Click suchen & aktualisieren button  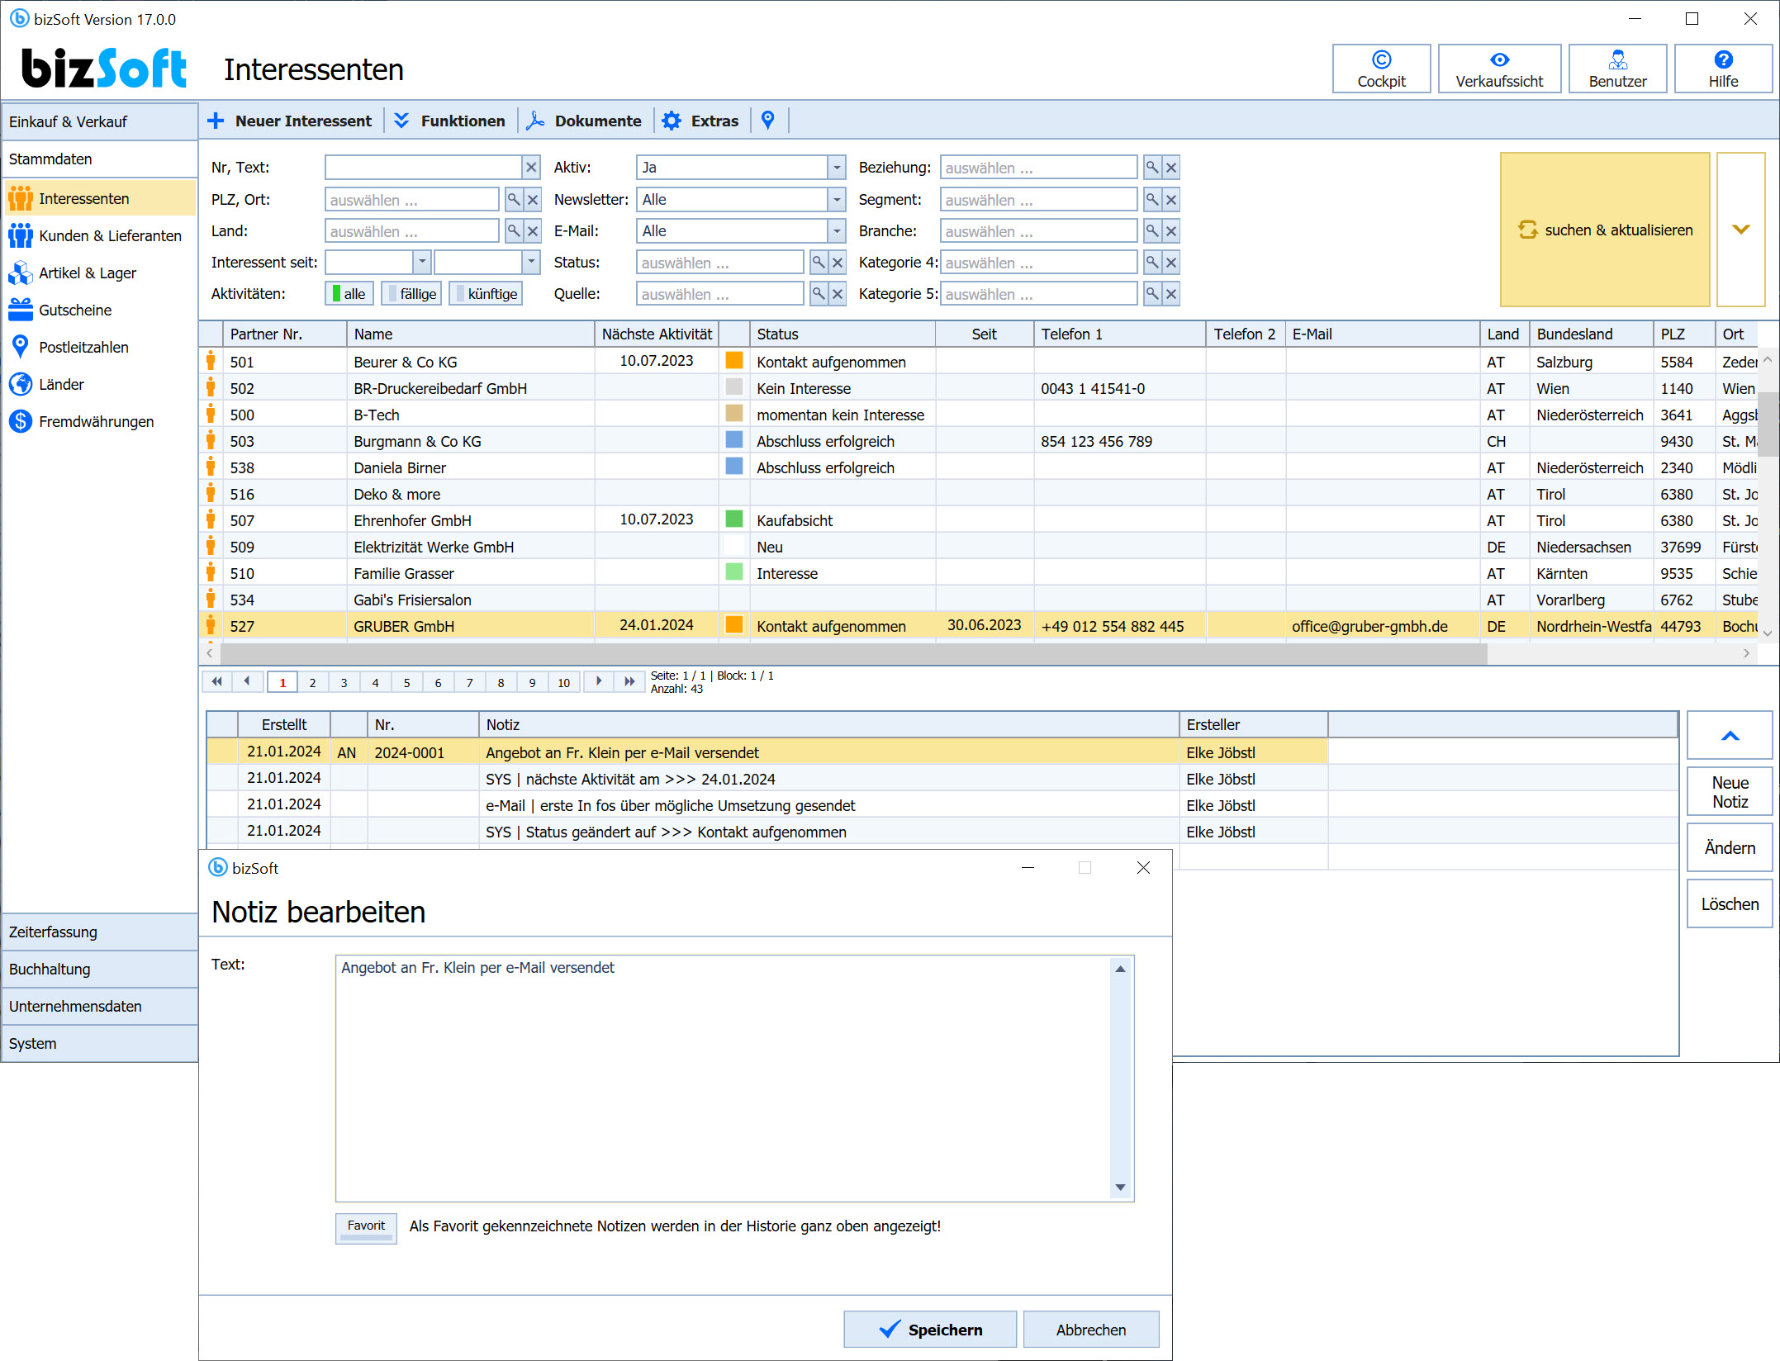1605,229
